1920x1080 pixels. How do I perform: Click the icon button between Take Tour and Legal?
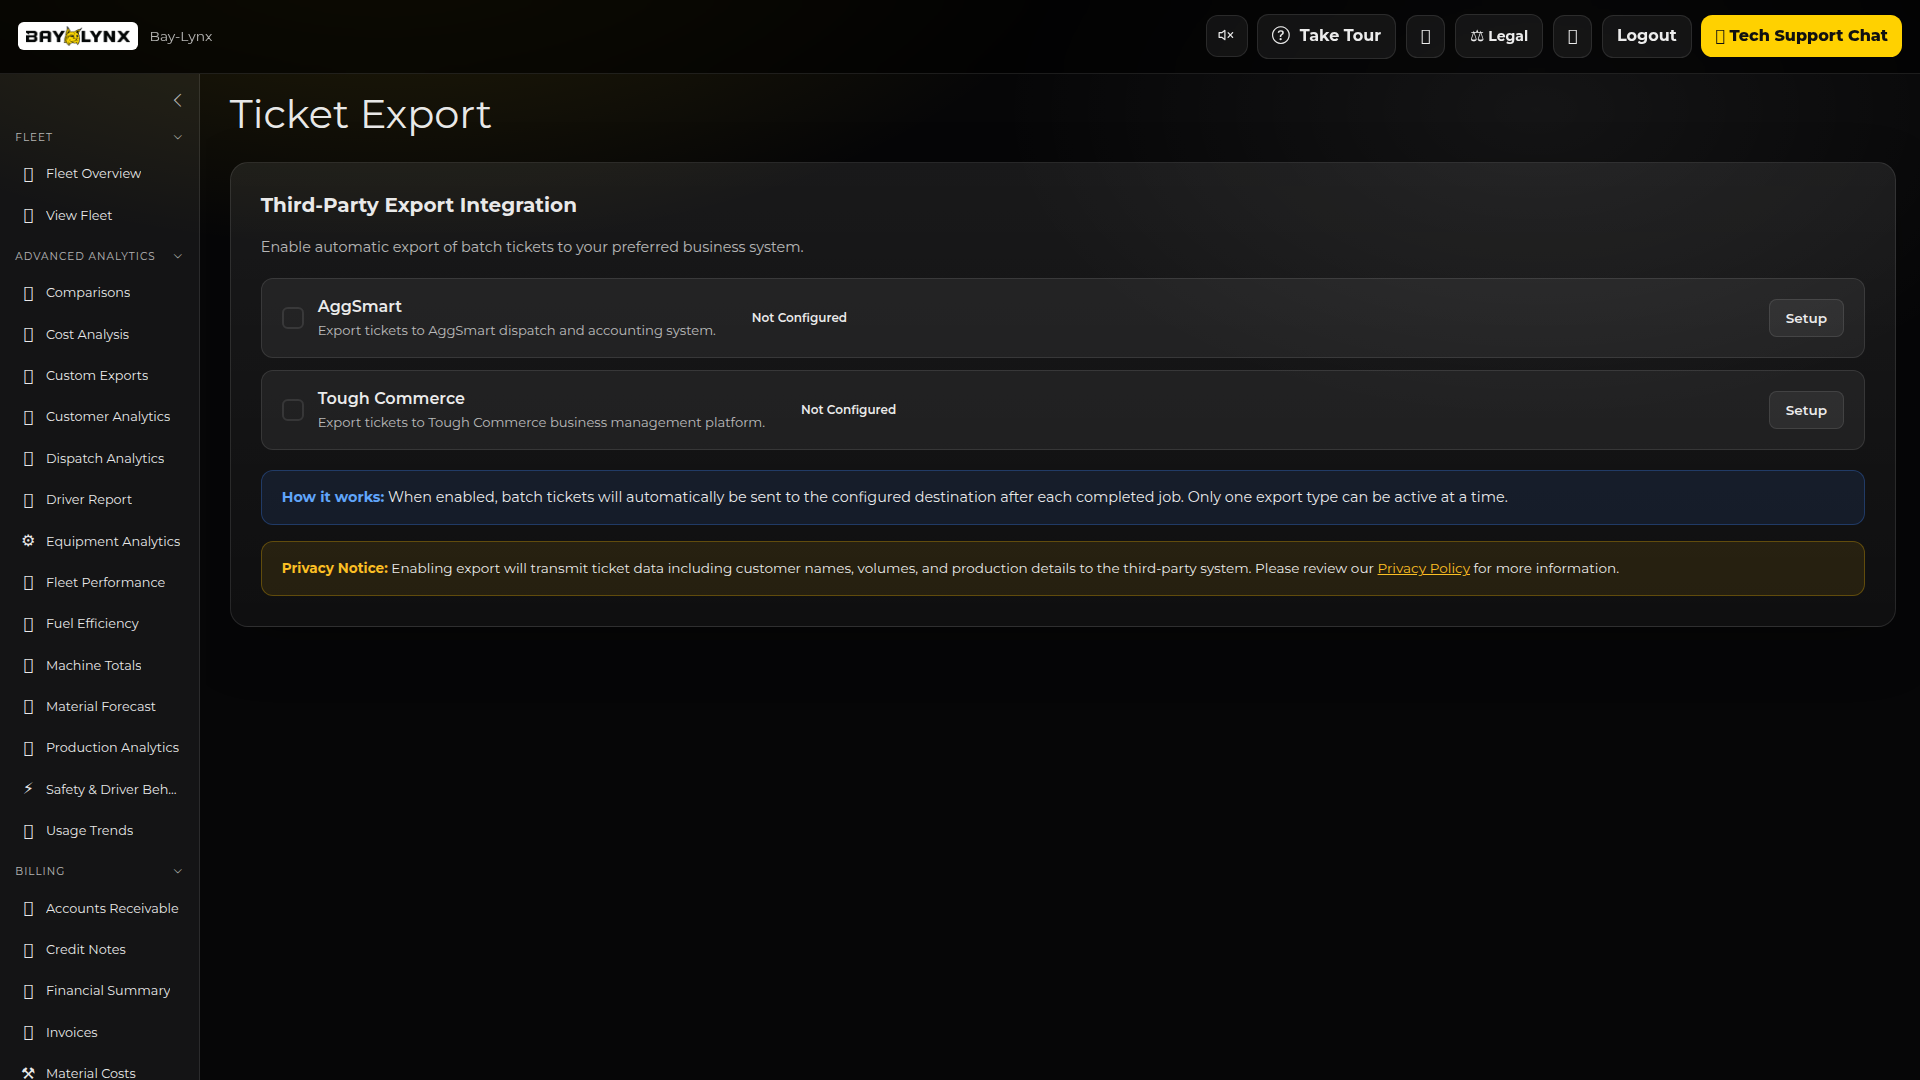point(1425,36)
